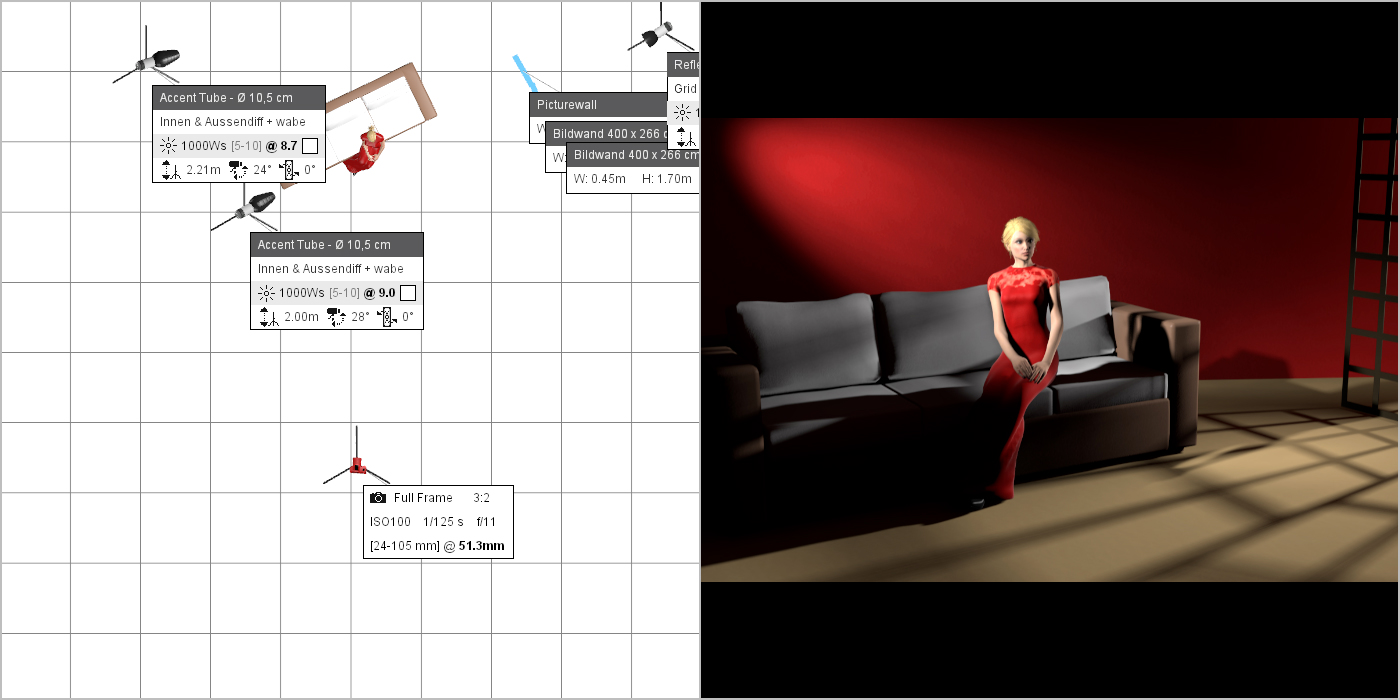Click the 'f/11' aperture value

[486, 522]
